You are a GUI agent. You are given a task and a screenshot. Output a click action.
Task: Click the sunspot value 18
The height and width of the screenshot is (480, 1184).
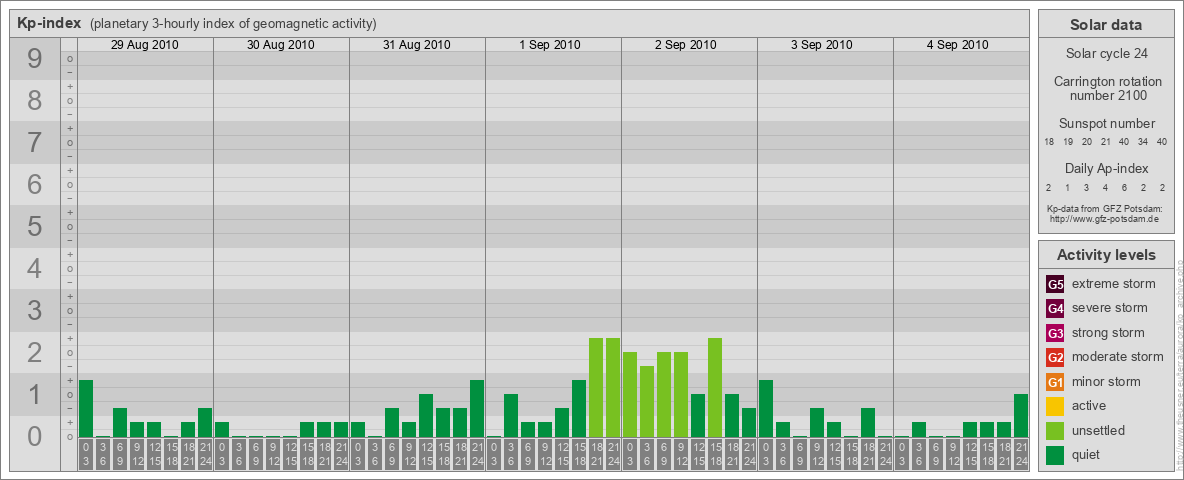1049,142
